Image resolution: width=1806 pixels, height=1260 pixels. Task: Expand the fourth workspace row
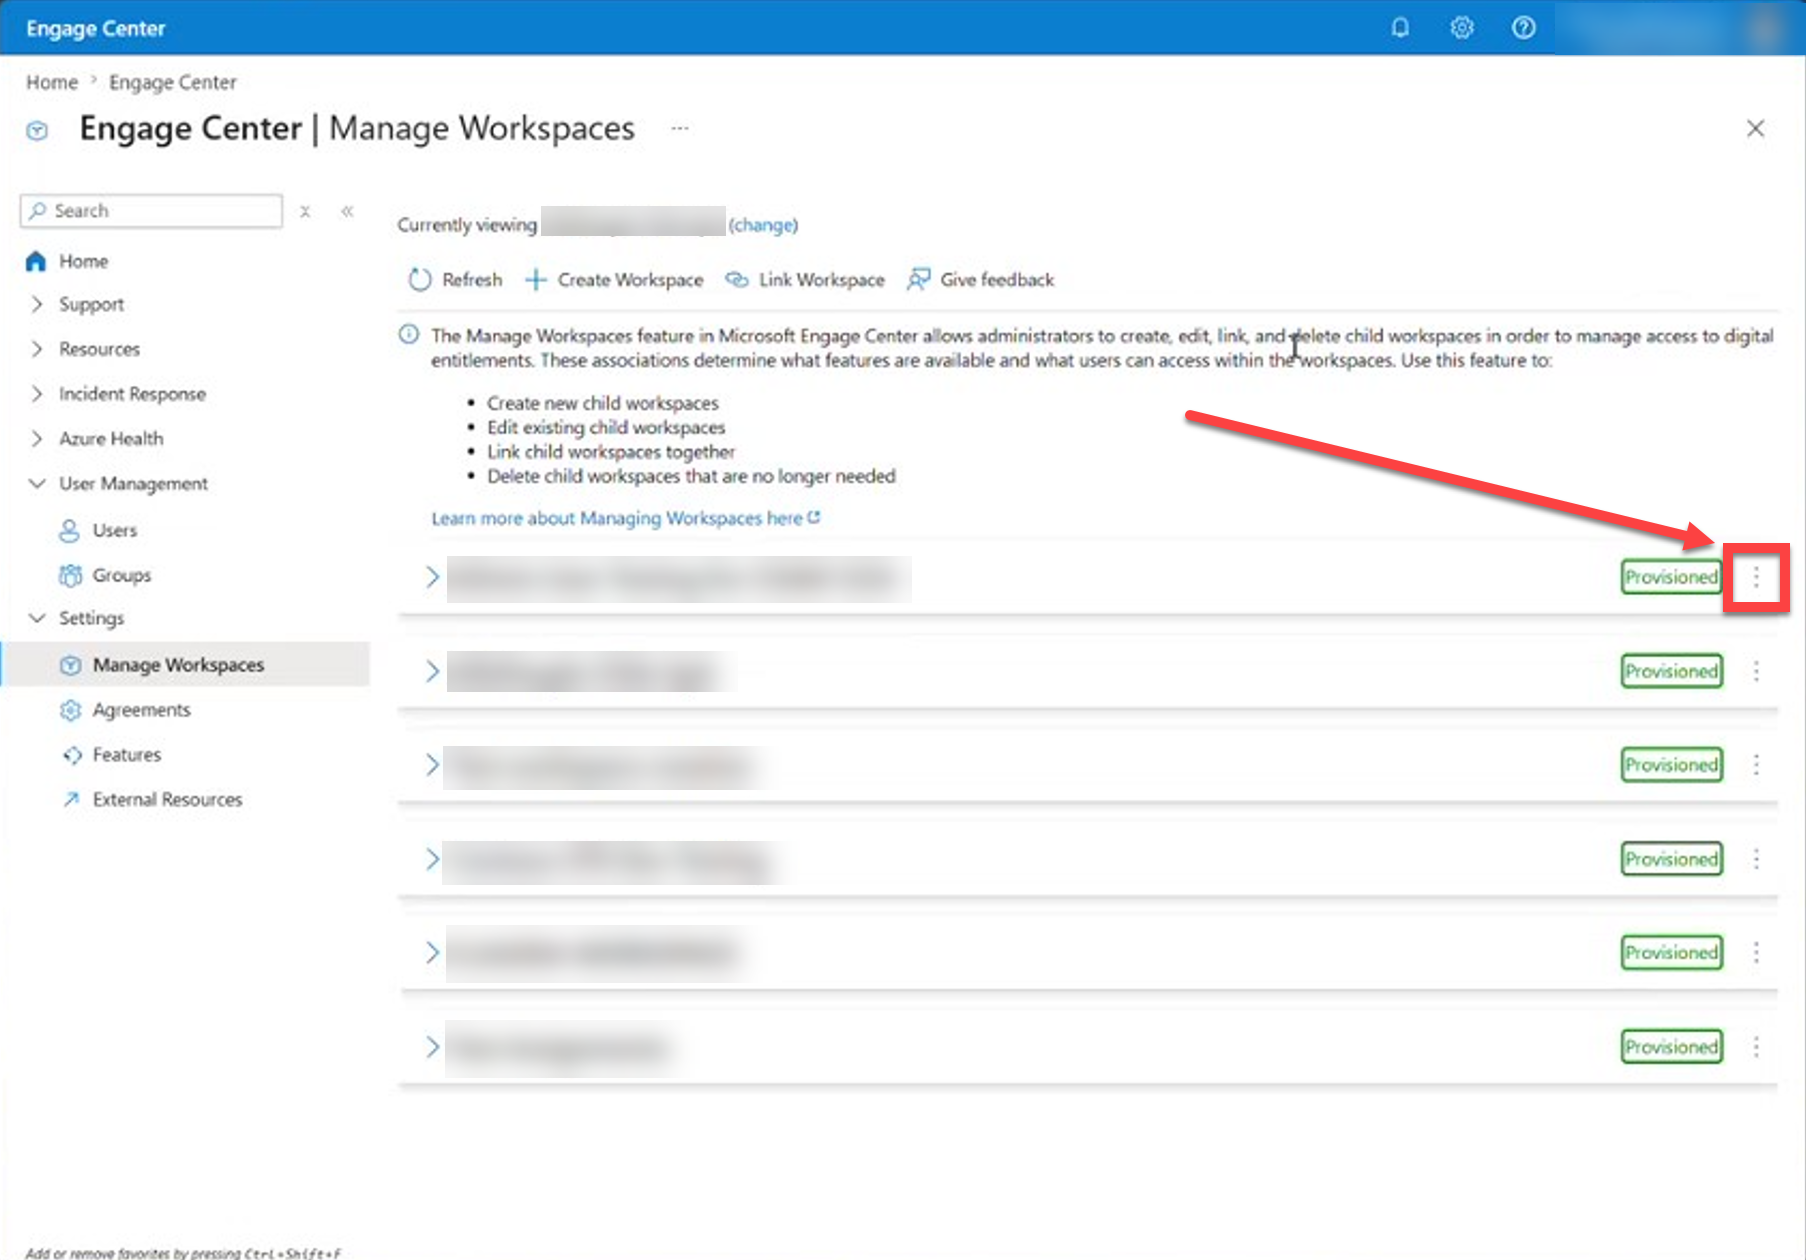pyautogui.click(x=432, y=859)
